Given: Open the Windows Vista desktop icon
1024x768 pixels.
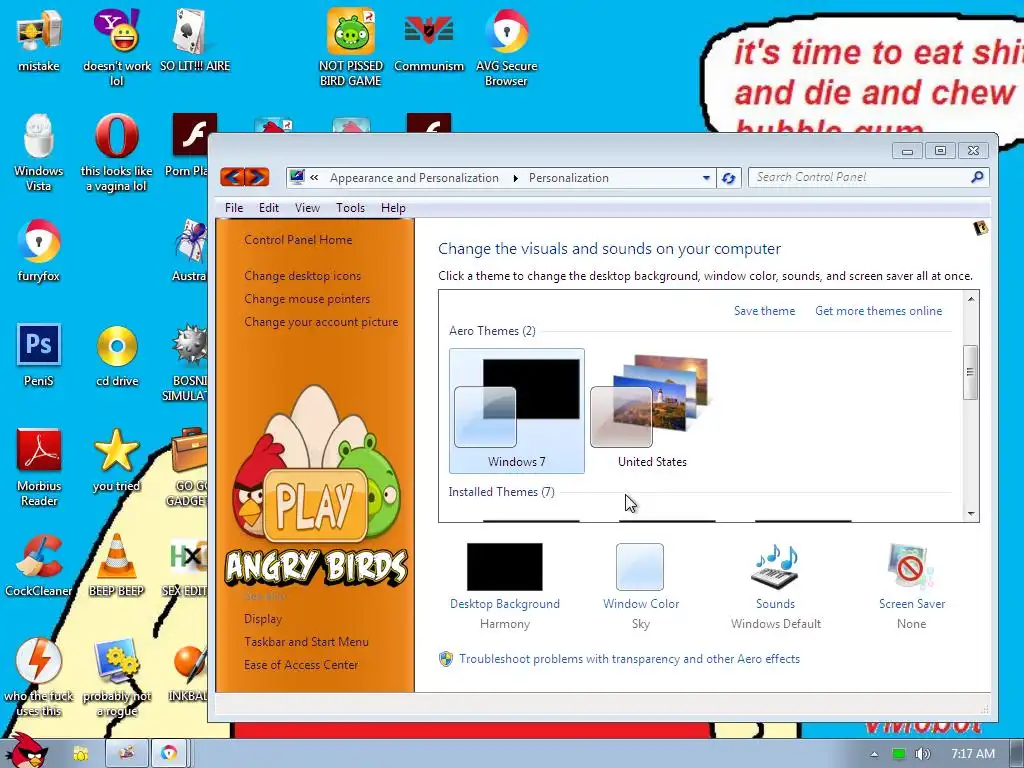Looking at the screenshot, I should (x=39, y=152).
